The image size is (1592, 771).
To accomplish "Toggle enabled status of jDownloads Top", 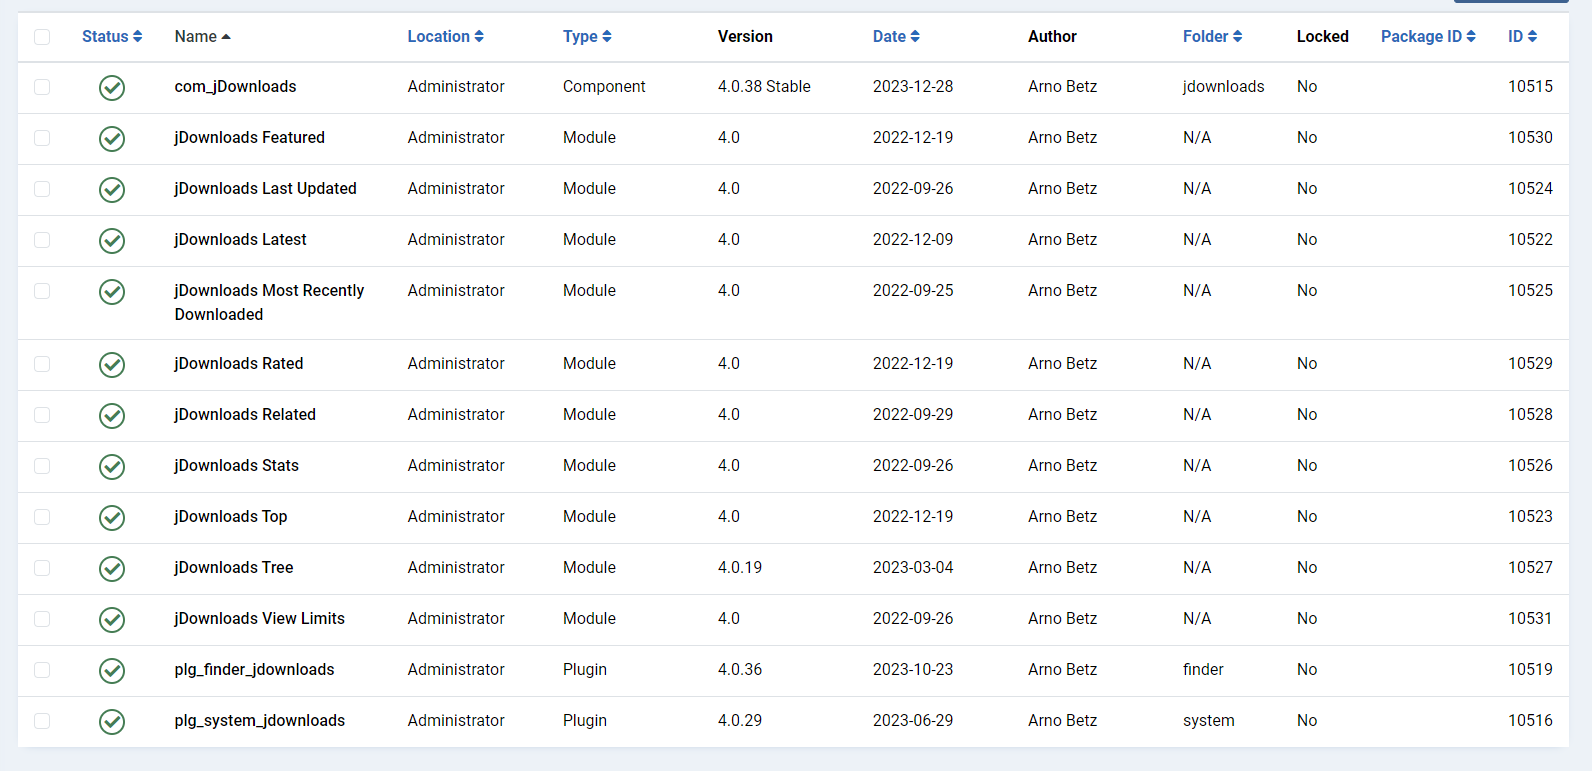I will click(x=112, y=518).
